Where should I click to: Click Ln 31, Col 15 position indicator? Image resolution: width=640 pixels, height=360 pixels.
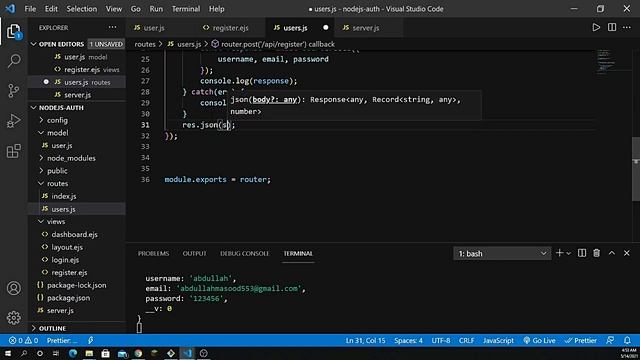pos(365,340)
